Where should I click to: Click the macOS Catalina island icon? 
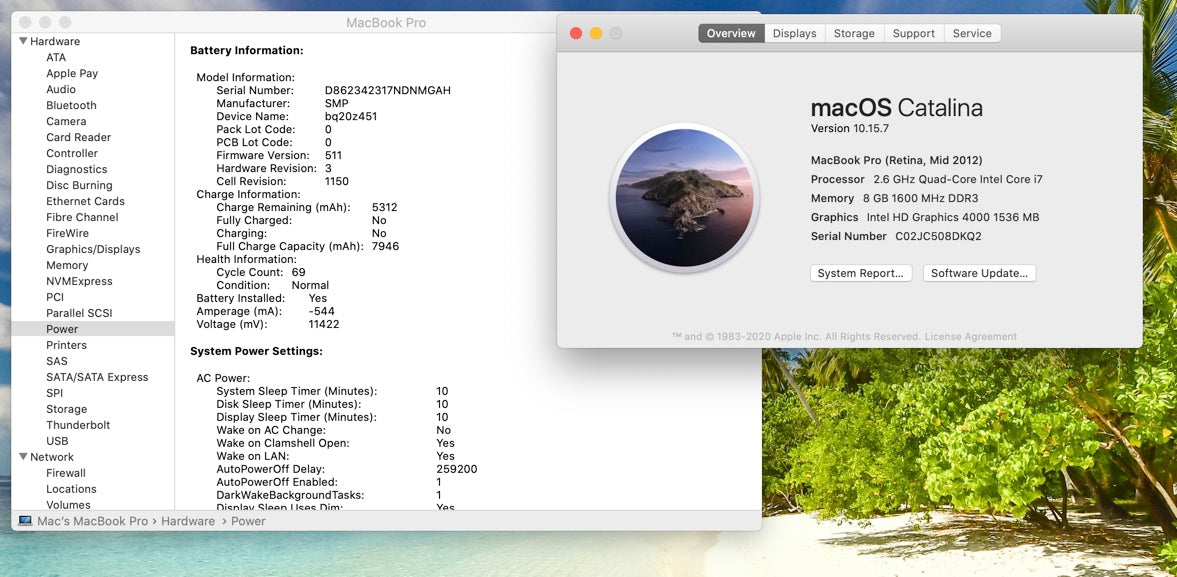[x=685, y=198]
